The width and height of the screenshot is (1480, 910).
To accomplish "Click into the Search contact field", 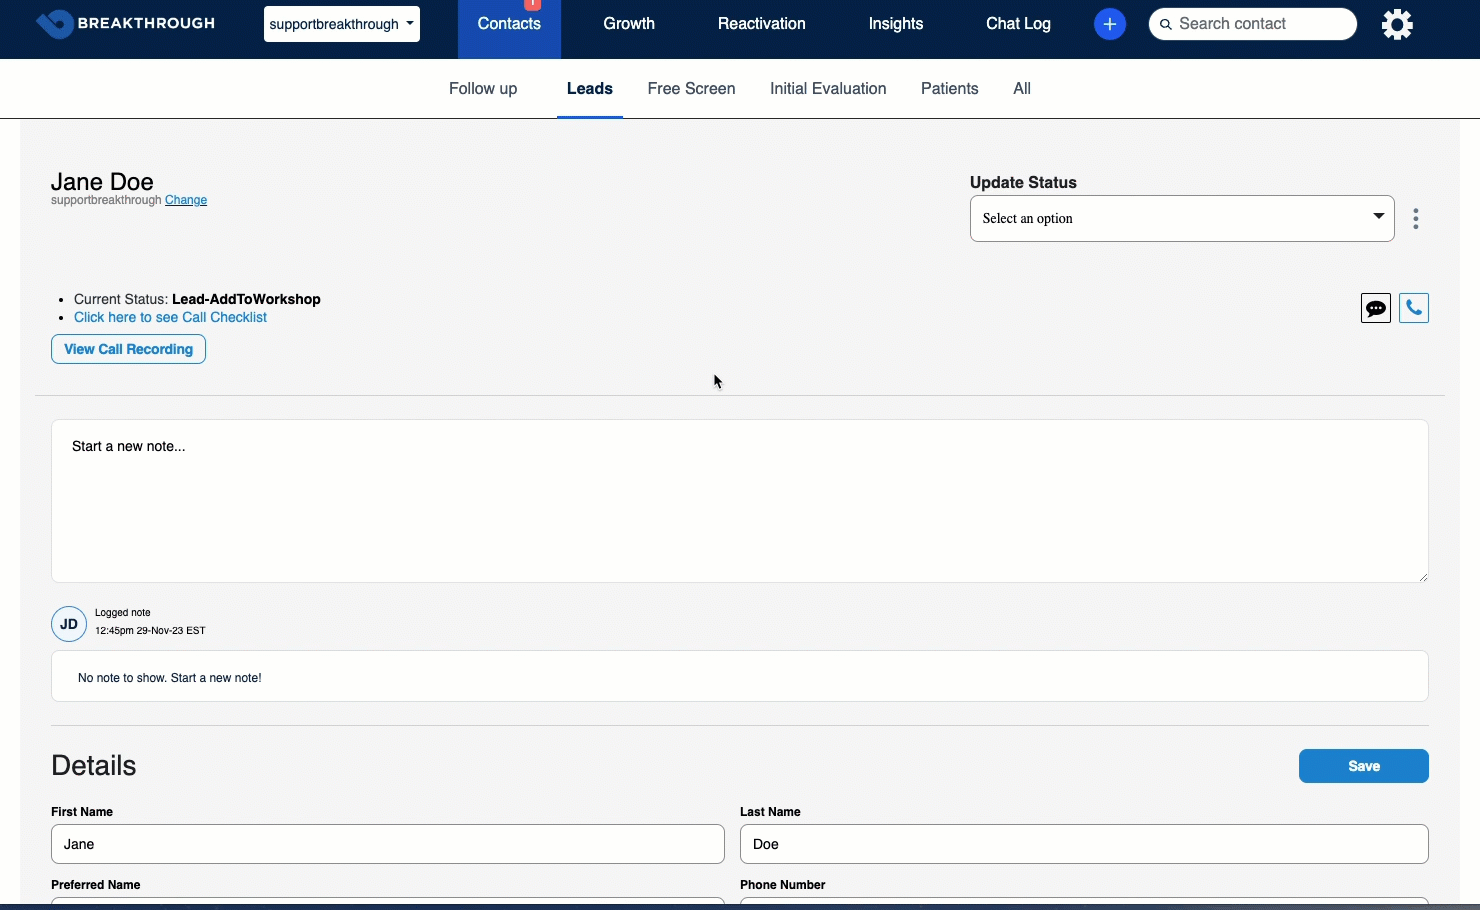I will pos(1253,24).
